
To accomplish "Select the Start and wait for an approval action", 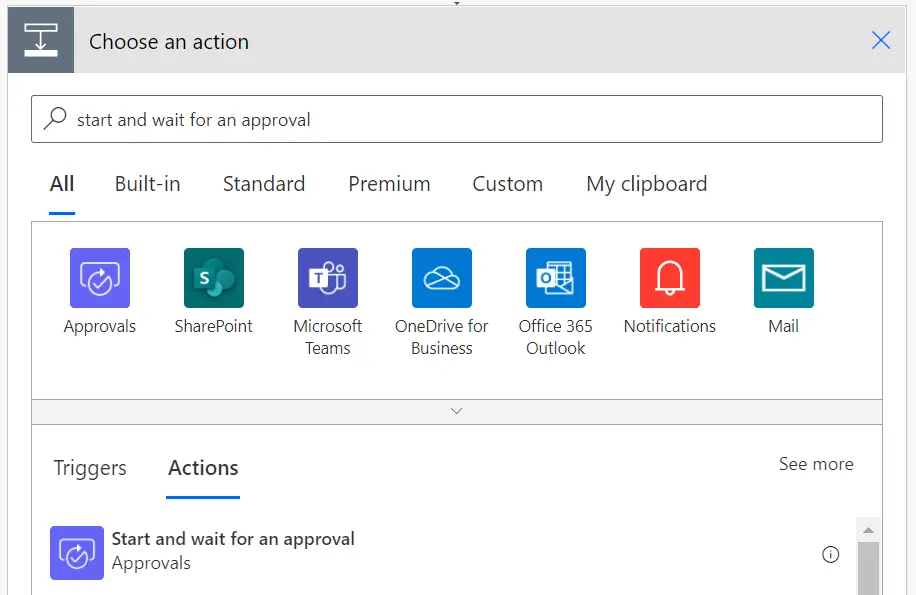I will (233, 538).
